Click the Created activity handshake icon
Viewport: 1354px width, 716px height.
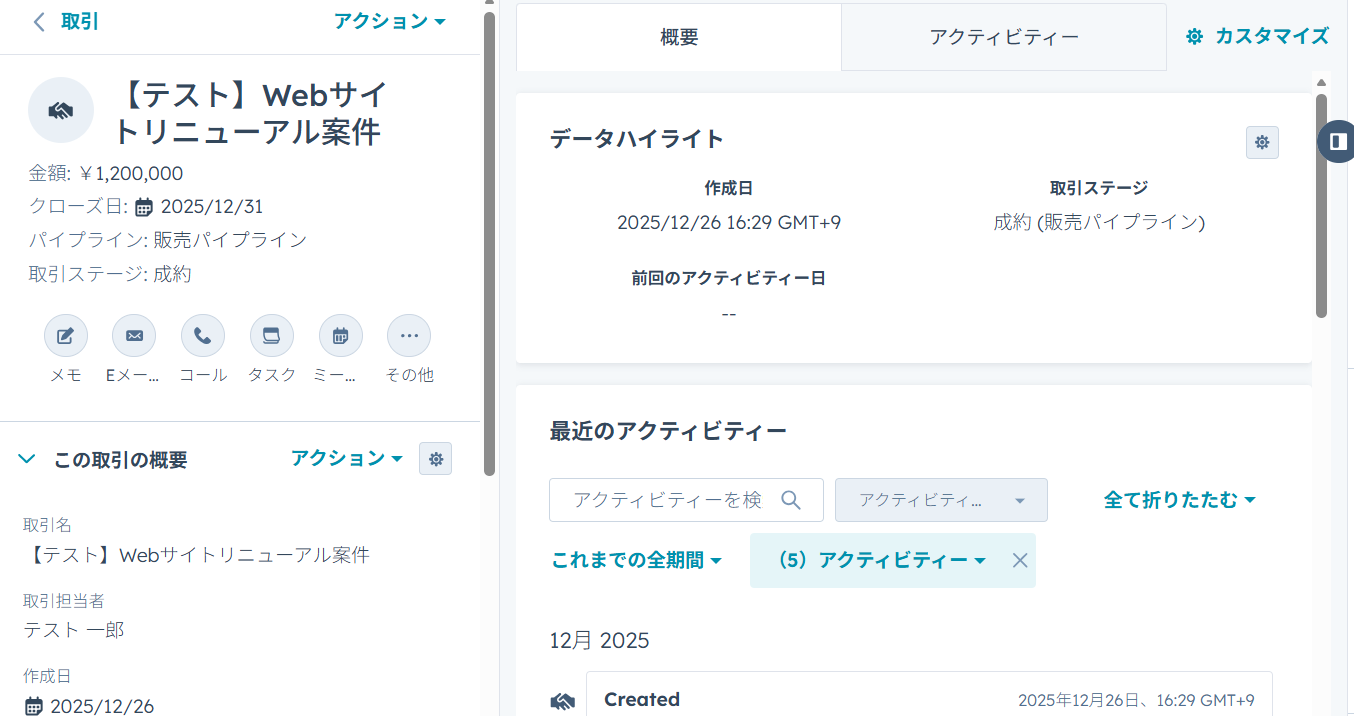coord(563,702)
